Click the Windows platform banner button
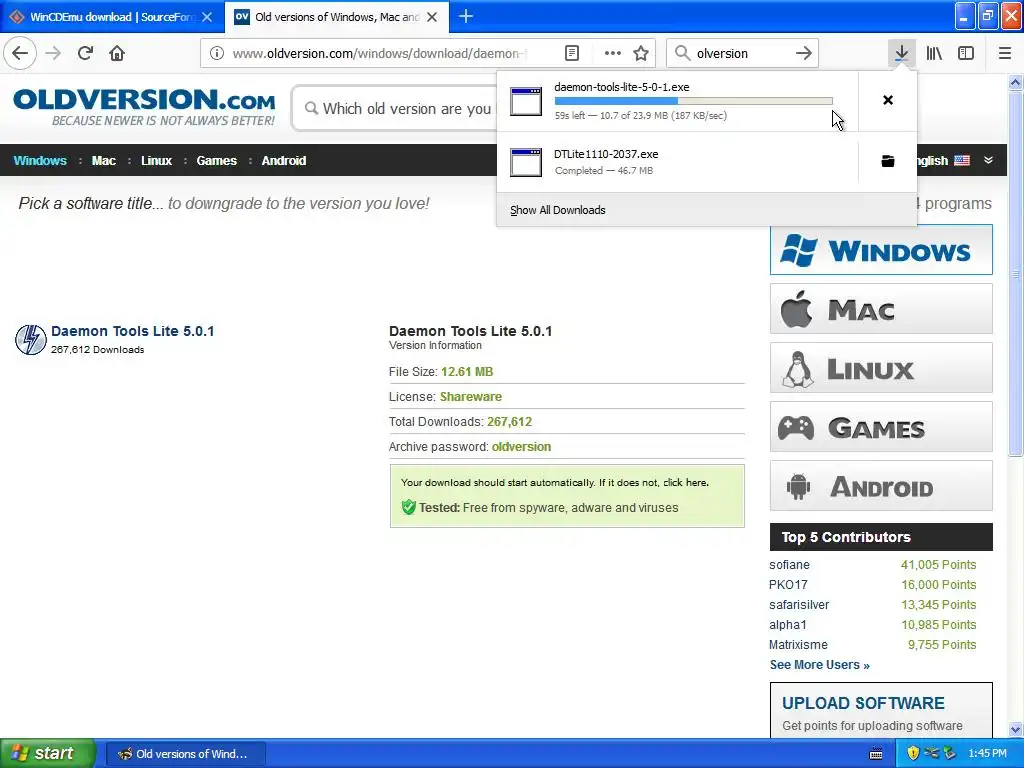The height and width of the screenshot is (768, 1024). point(881,250)
